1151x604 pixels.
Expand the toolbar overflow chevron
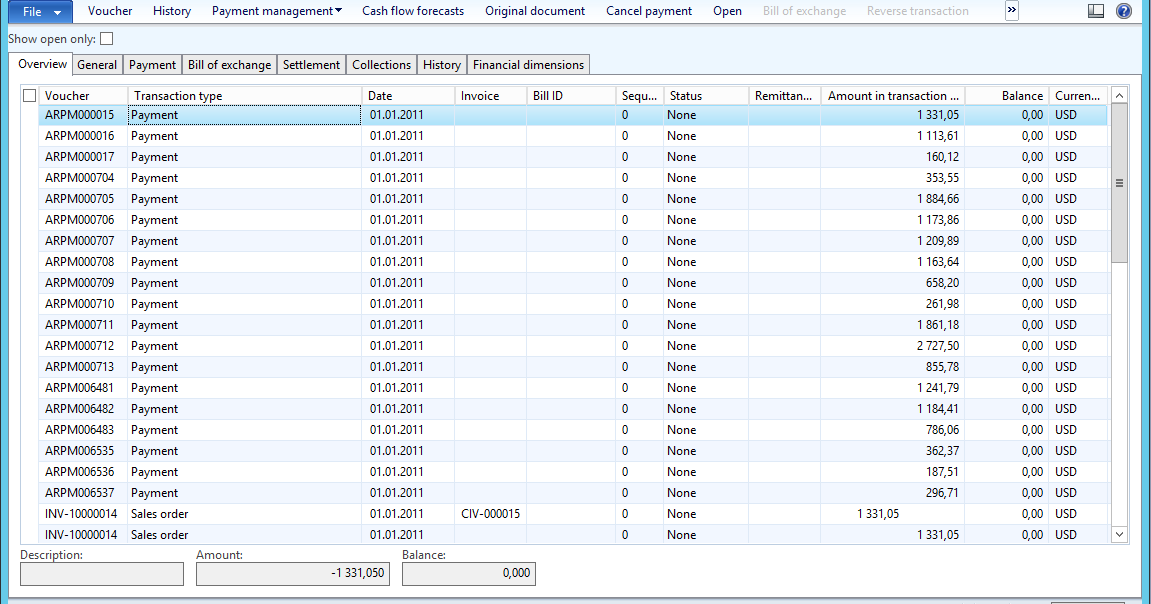1011,11
